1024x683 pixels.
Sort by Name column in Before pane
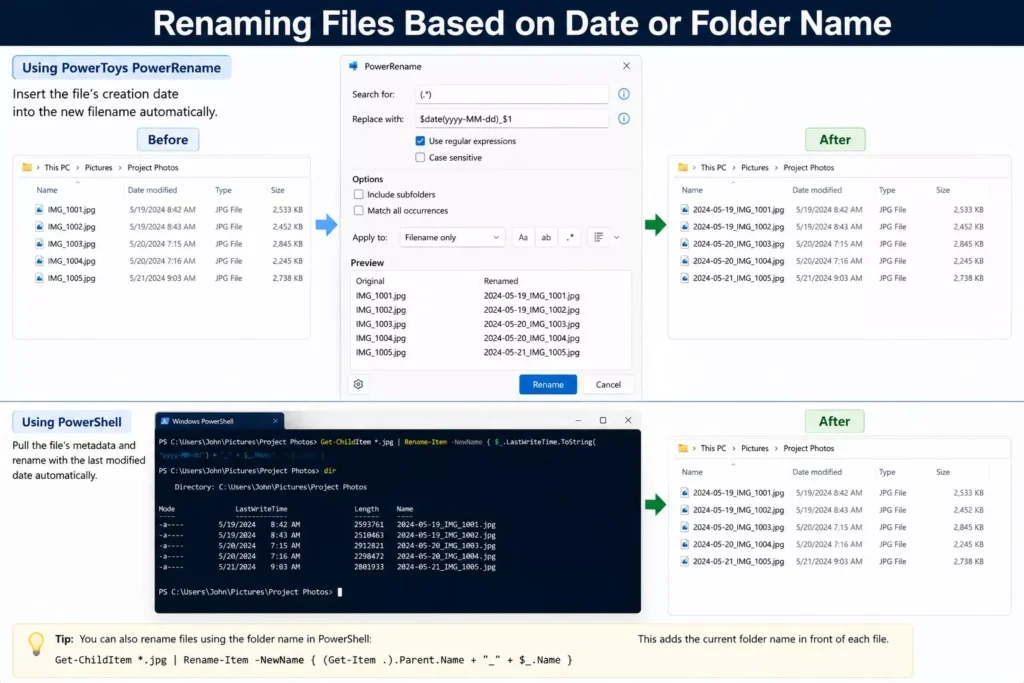pos(47,190)
